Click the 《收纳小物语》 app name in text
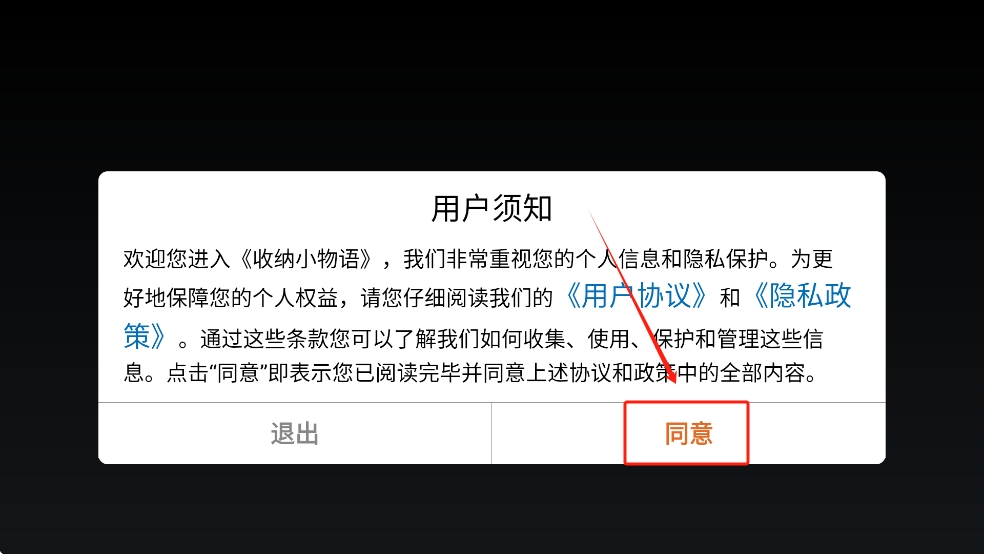 pos(306,258)
